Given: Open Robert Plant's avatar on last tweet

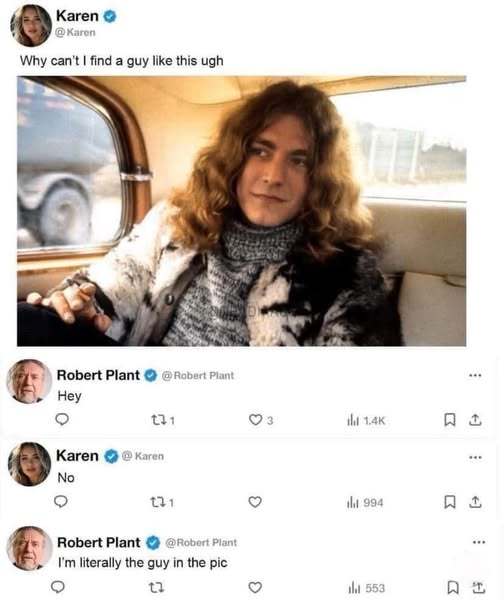Looking at the screenshot, I should click(x=29, y=548).
